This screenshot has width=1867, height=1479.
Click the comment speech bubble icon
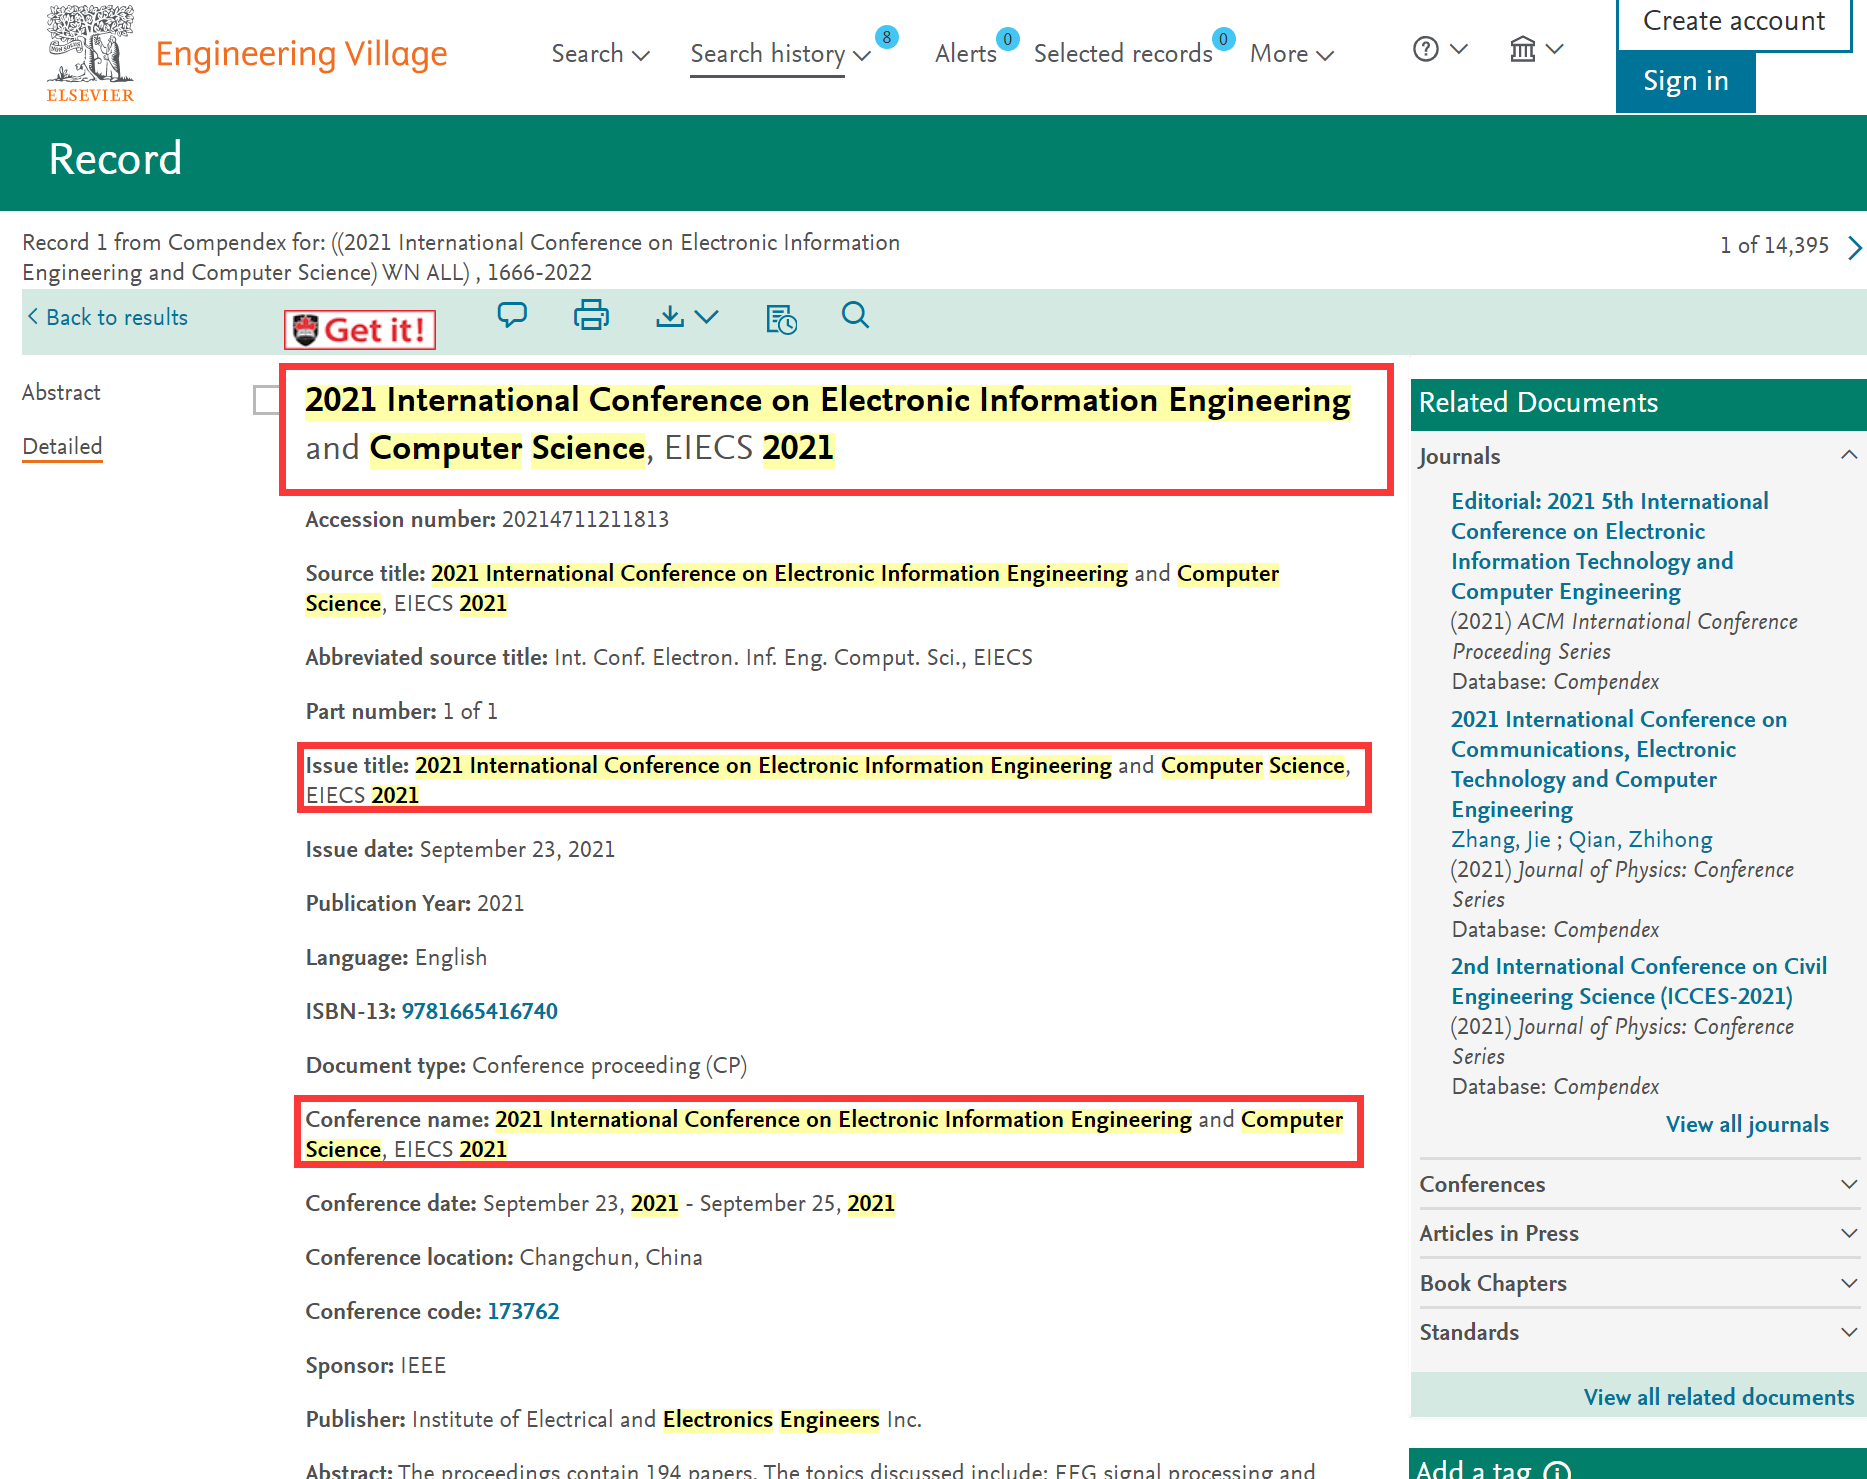pos(512,316)
